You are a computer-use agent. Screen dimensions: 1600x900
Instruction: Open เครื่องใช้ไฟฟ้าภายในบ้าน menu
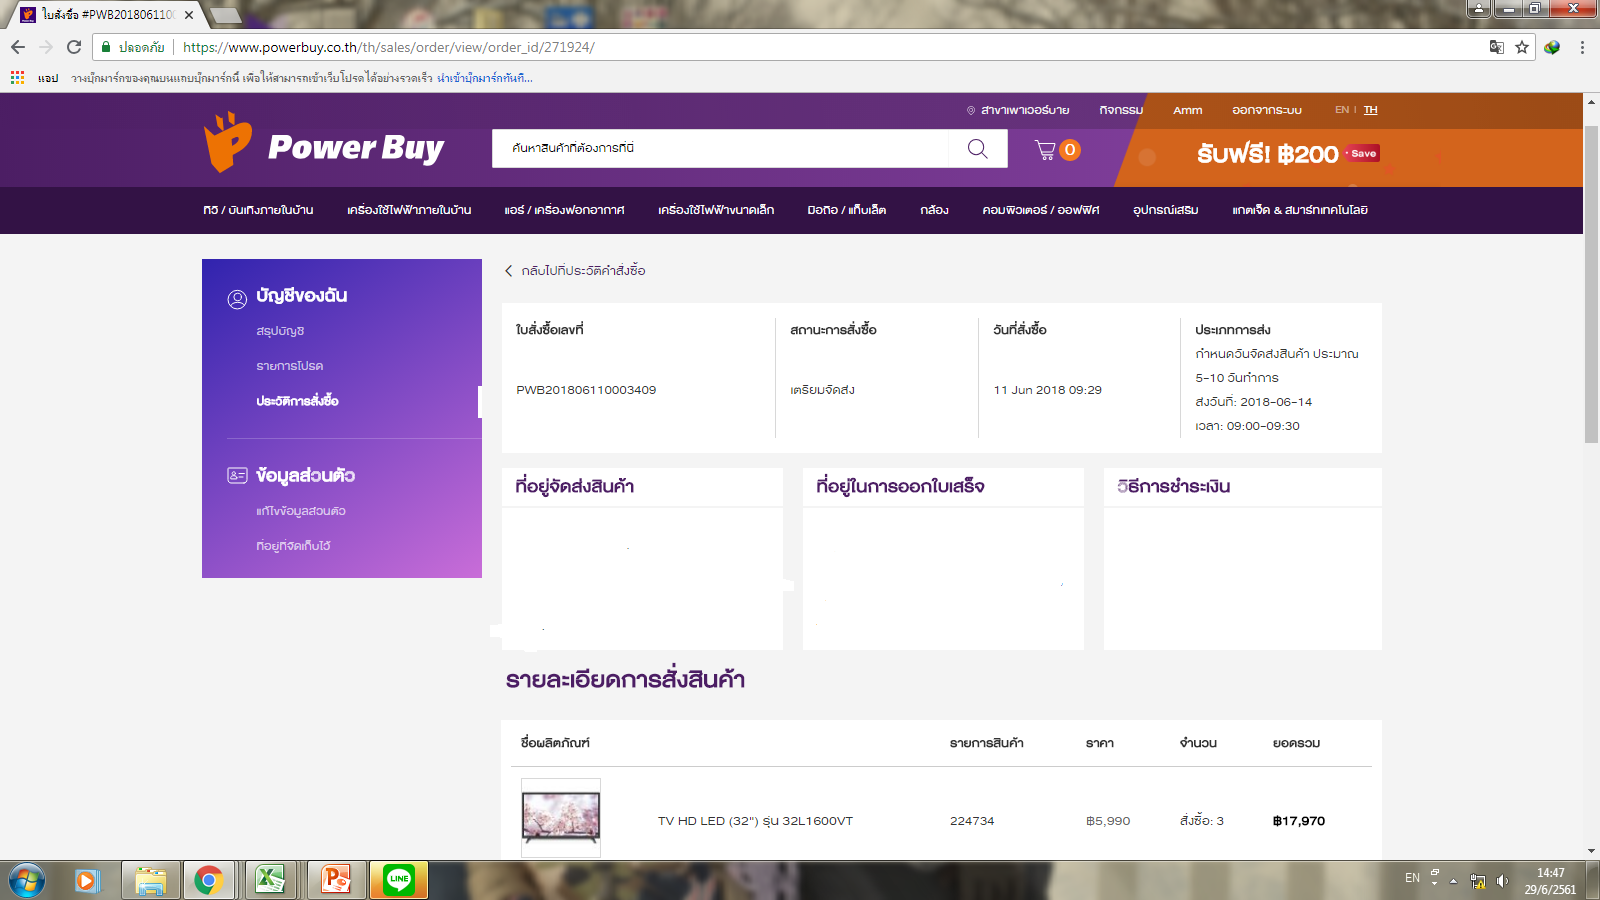(x=409, y=210)
